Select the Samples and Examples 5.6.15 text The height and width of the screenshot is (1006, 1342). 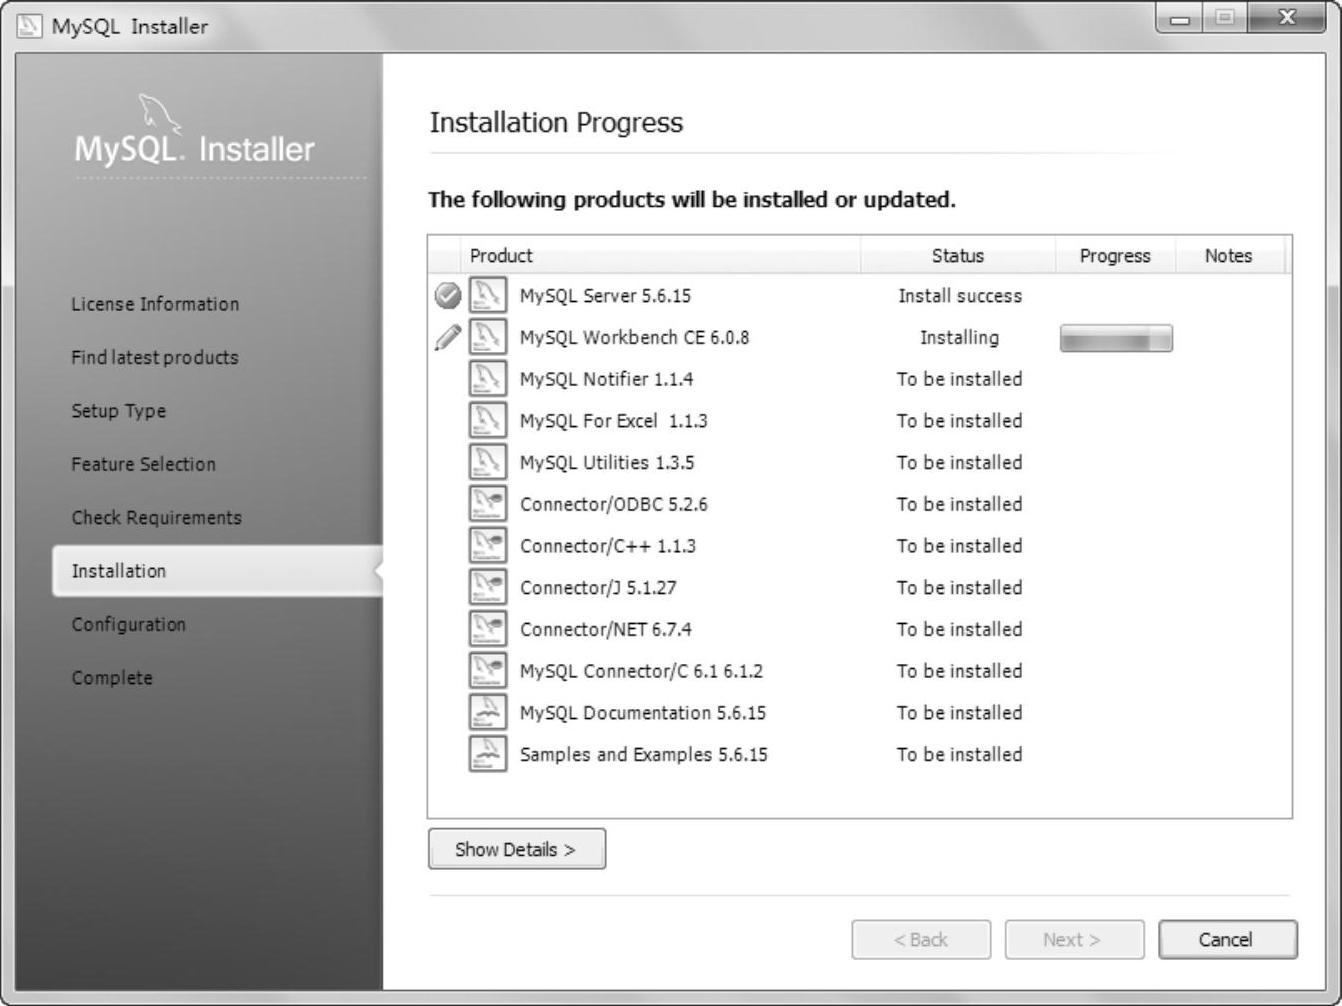[x=643, y=755]
